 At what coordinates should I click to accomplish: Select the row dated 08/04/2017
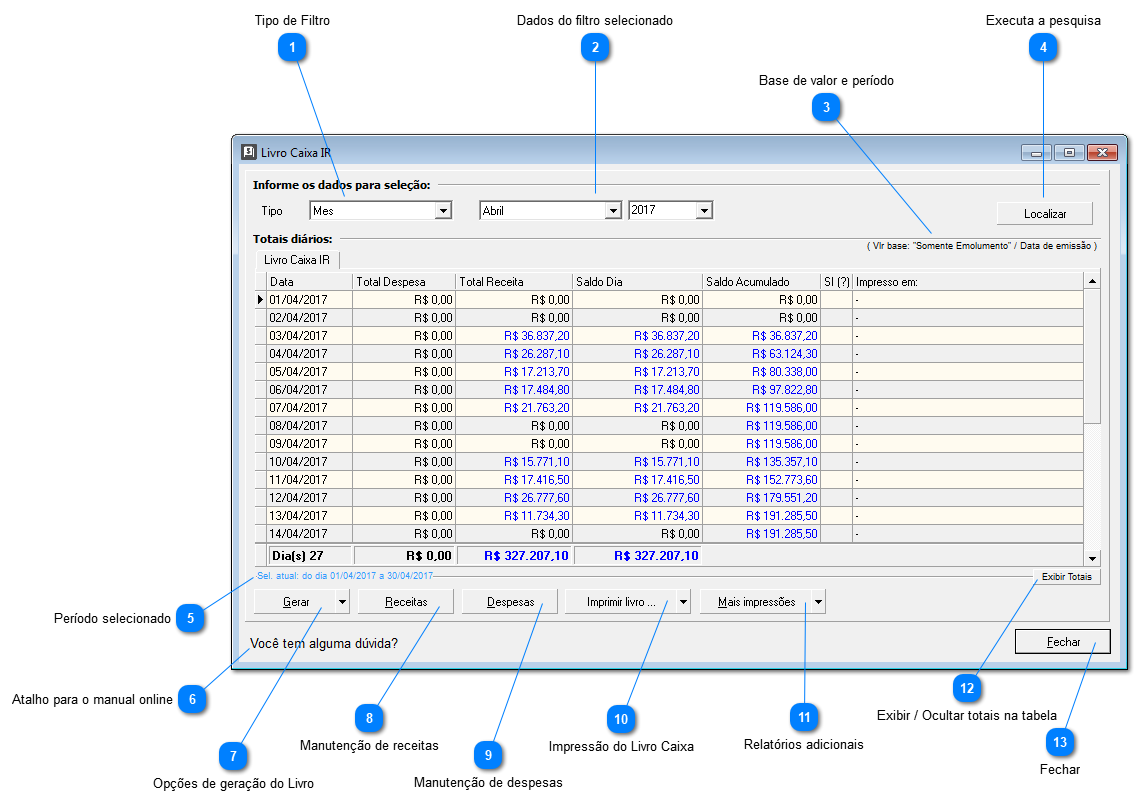pos(669,426)
